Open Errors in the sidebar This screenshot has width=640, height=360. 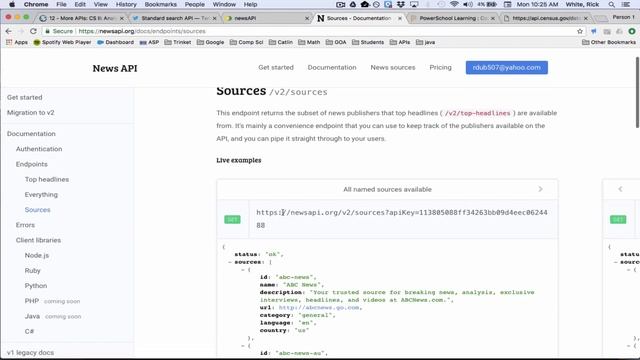(25, 225)
